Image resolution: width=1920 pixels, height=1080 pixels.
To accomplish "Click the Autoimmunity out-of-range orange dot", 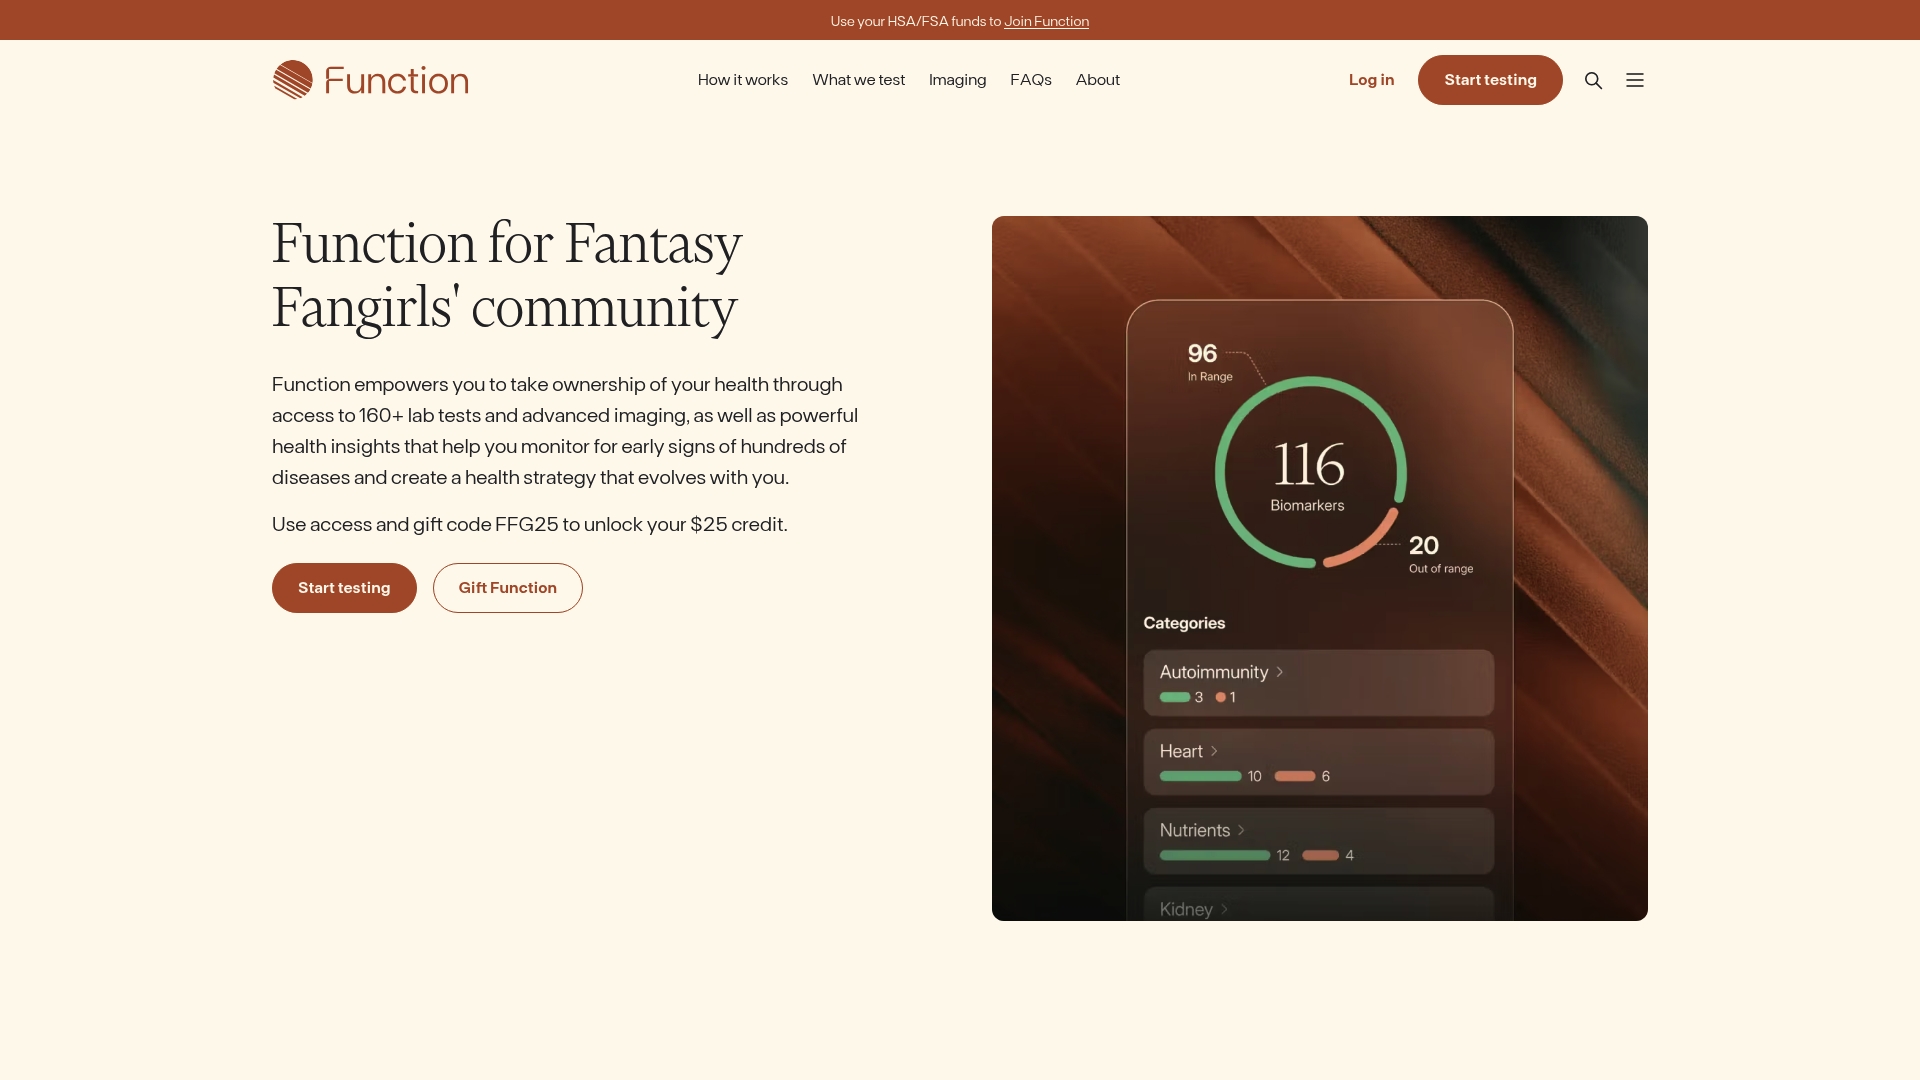I will point(1220,697).
